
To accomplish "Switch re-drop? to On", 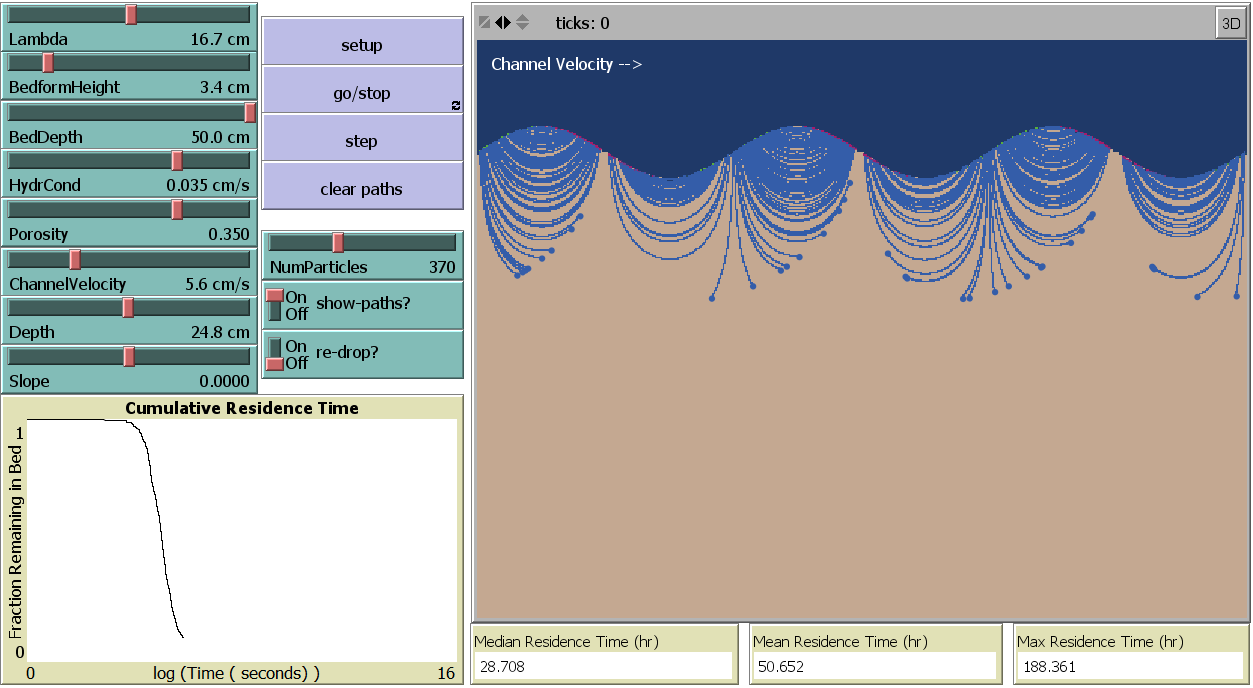I will pos(273,344).
